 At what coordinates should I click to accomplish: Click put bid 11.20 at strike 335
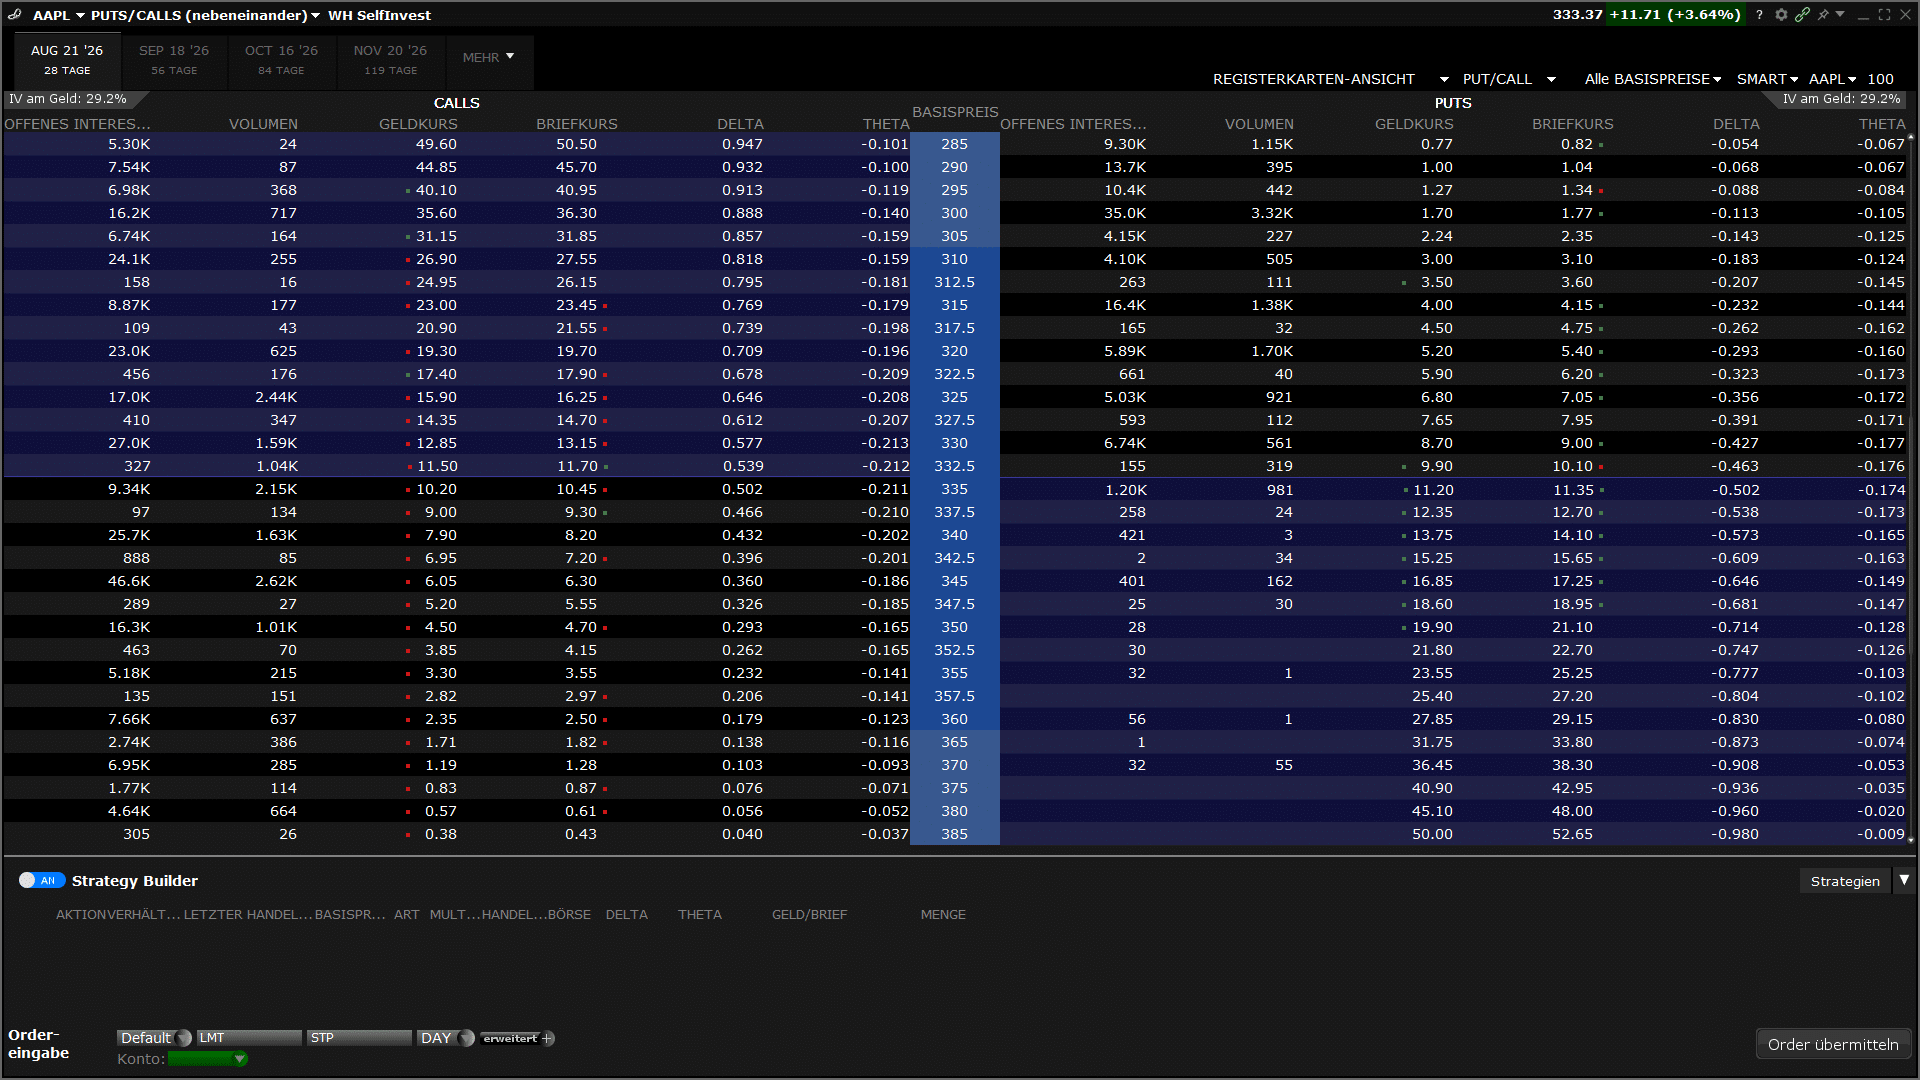click(1433, 490)
